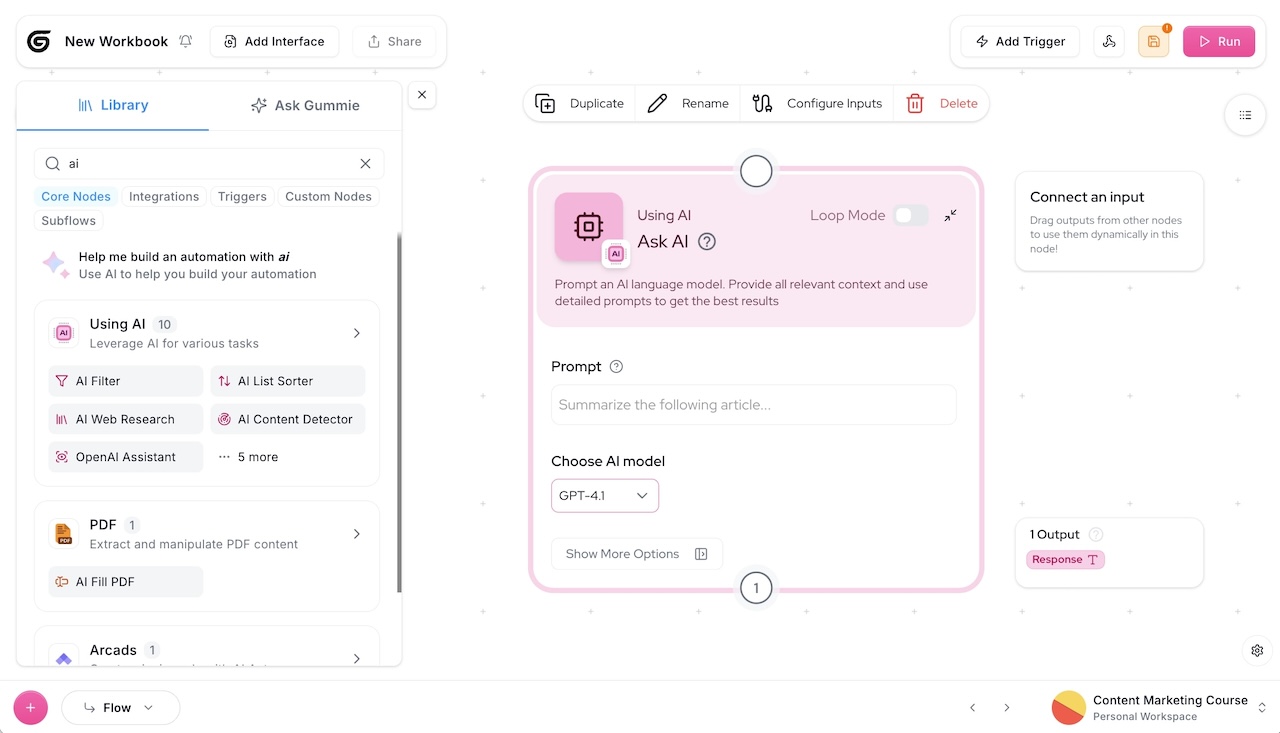The height and width of the screenshot is (733, 1280).
Task: Click the node top input connector
Action: tap(756, 171)
